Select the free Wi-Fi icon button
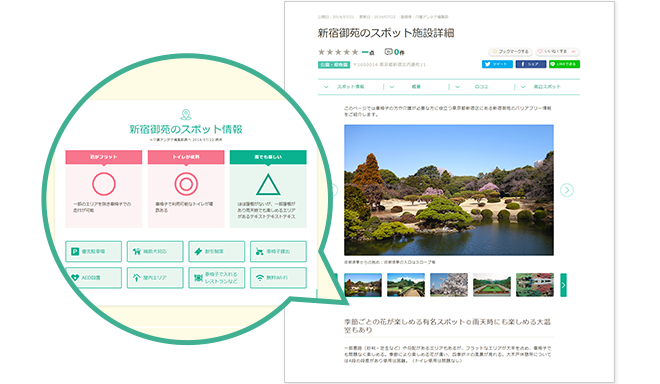The width and height of the screenshot is (660, 384). tap(278, 278)
